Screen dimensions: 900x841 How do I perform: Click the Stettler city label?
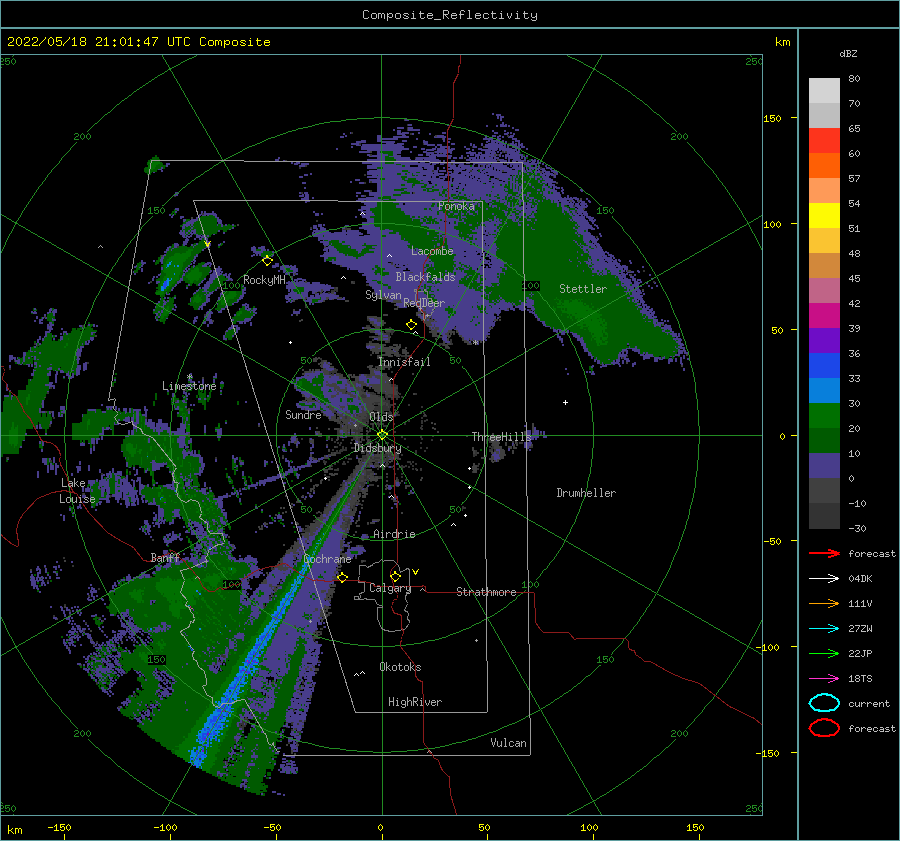pos(583,289)
